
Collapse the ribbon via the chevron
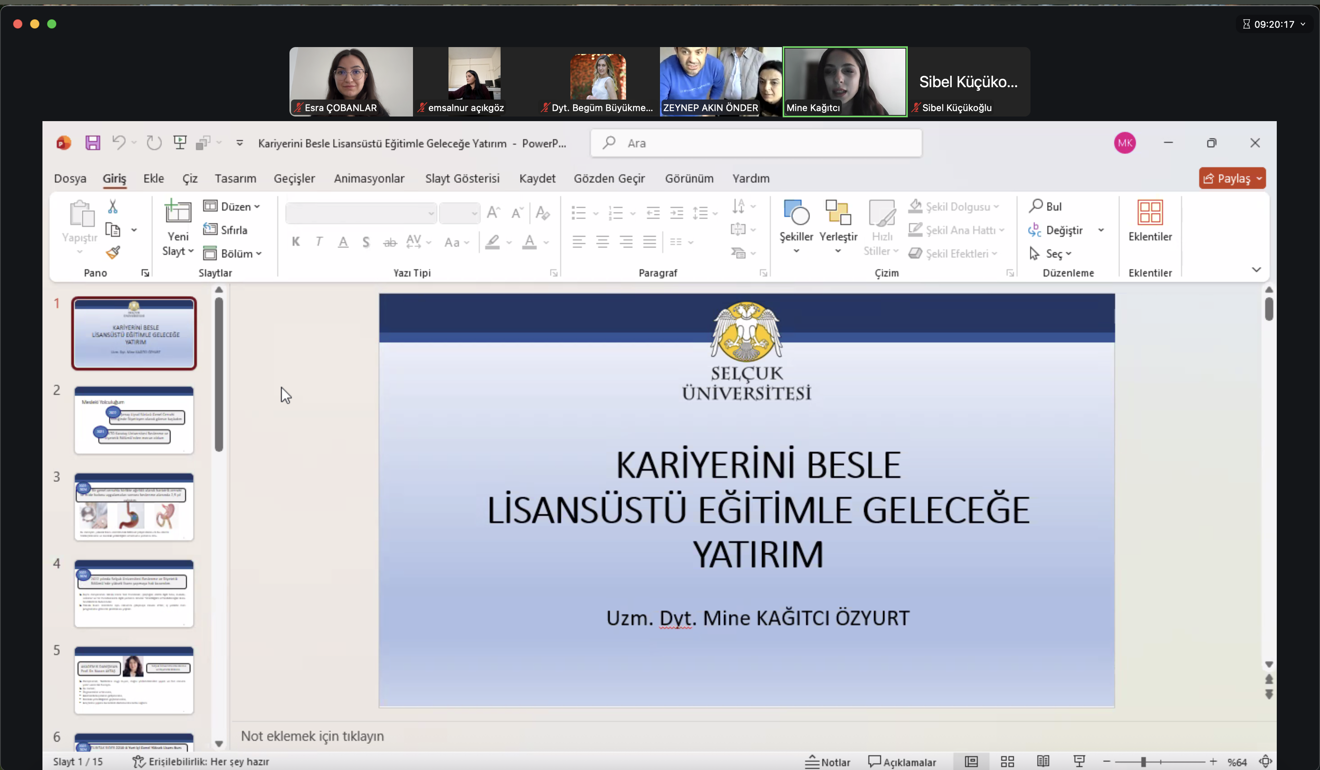pyautogui.click(x=1256, y=269)
